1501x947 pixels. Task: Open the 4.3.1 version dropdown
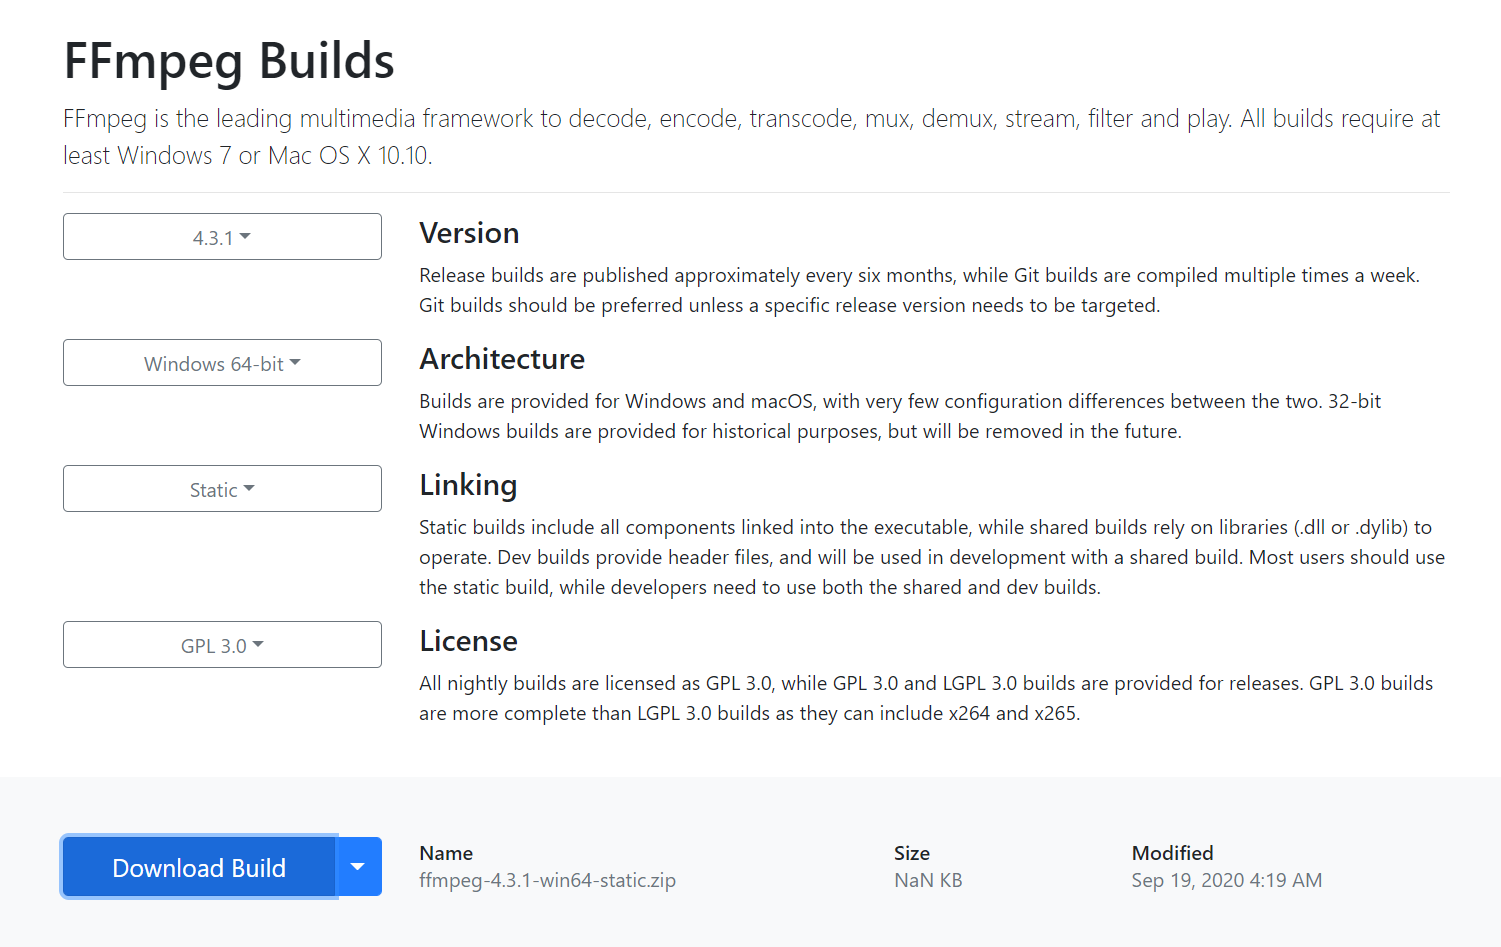tap(222, 237)
